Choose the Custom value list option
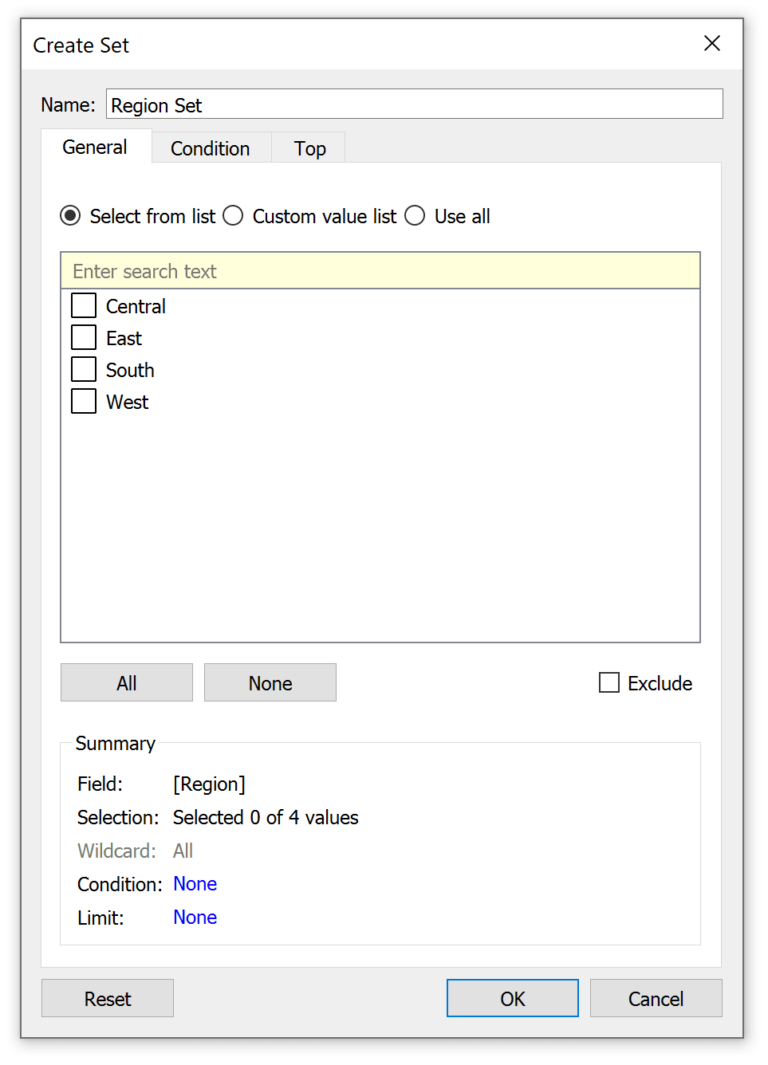768x1065 pixels. tap(233, 215)
